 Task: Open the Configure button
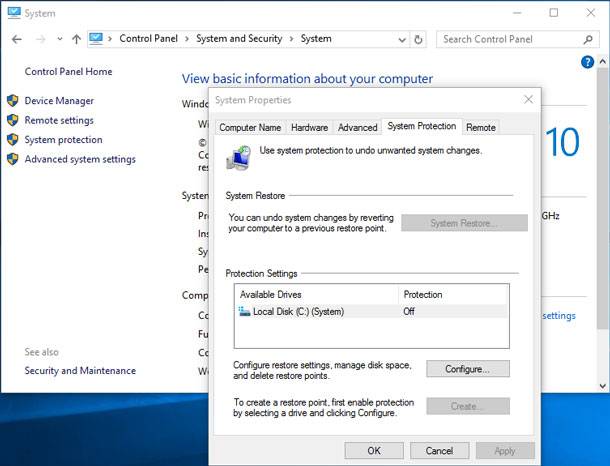[x=468, y=369]
